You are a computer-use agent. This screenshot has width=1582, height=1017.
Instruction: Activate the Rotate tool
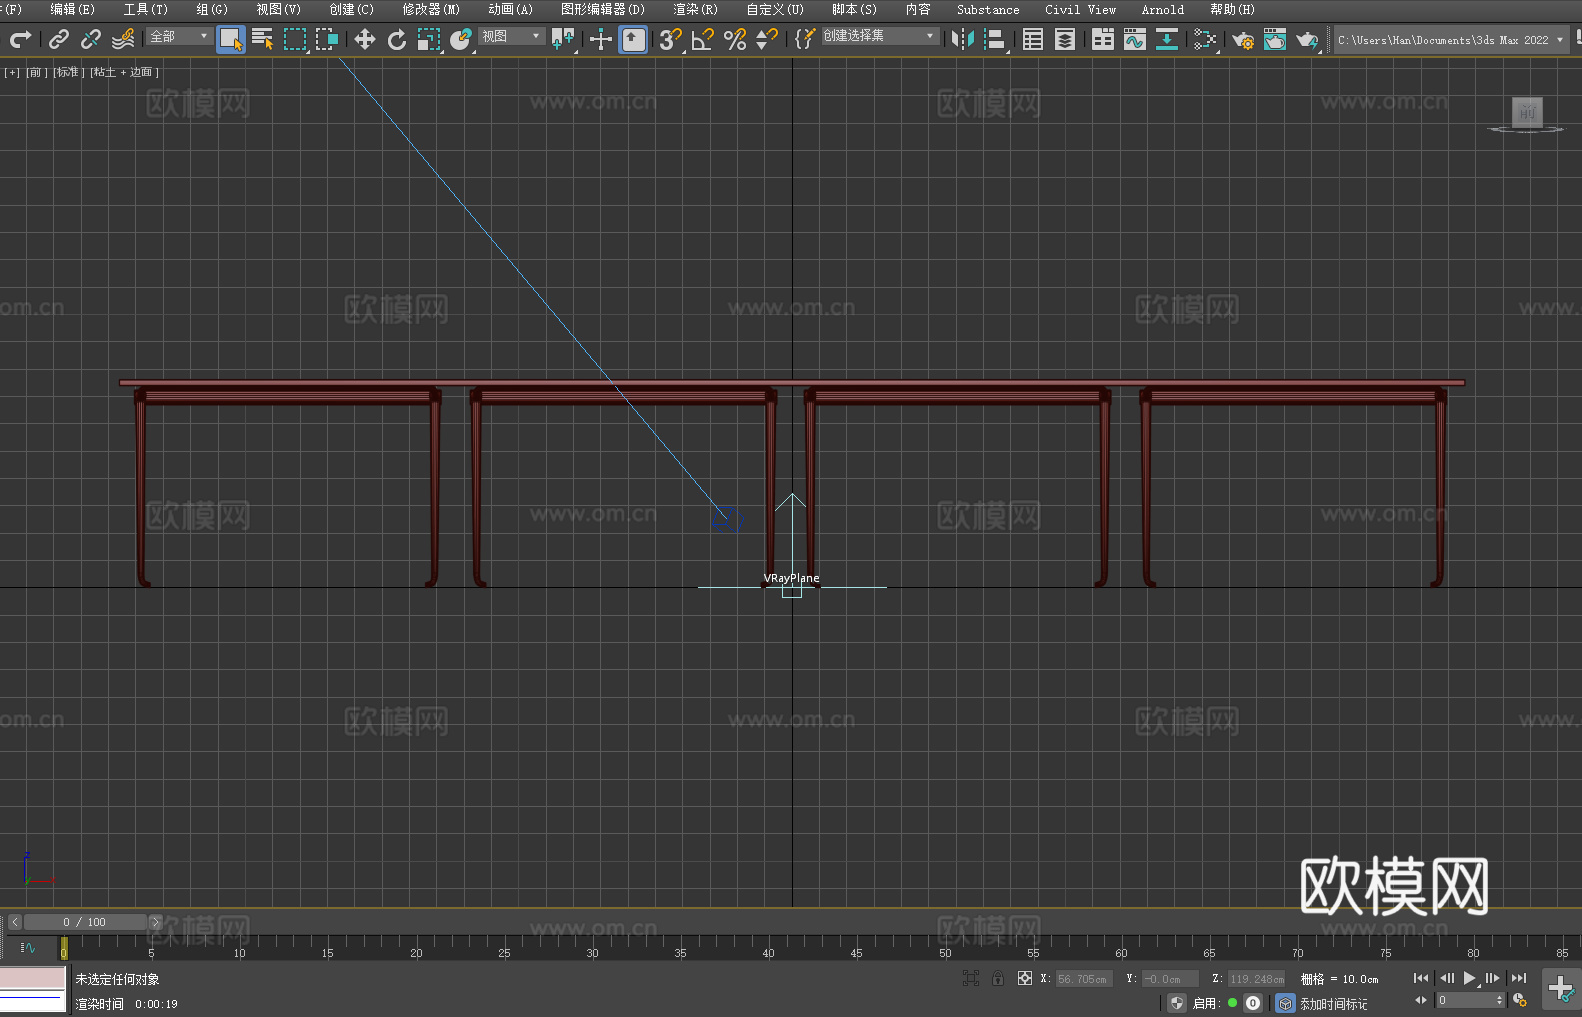point(397,40)
